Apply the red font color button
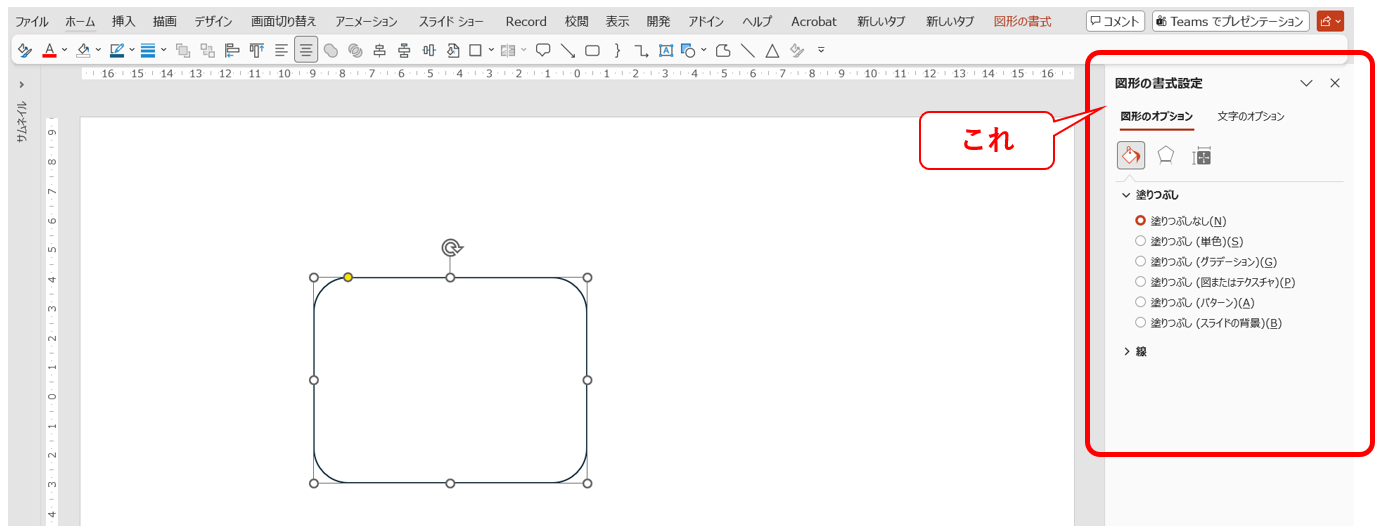Viewport: 1390px width, 526px height. tap(50, 50)
